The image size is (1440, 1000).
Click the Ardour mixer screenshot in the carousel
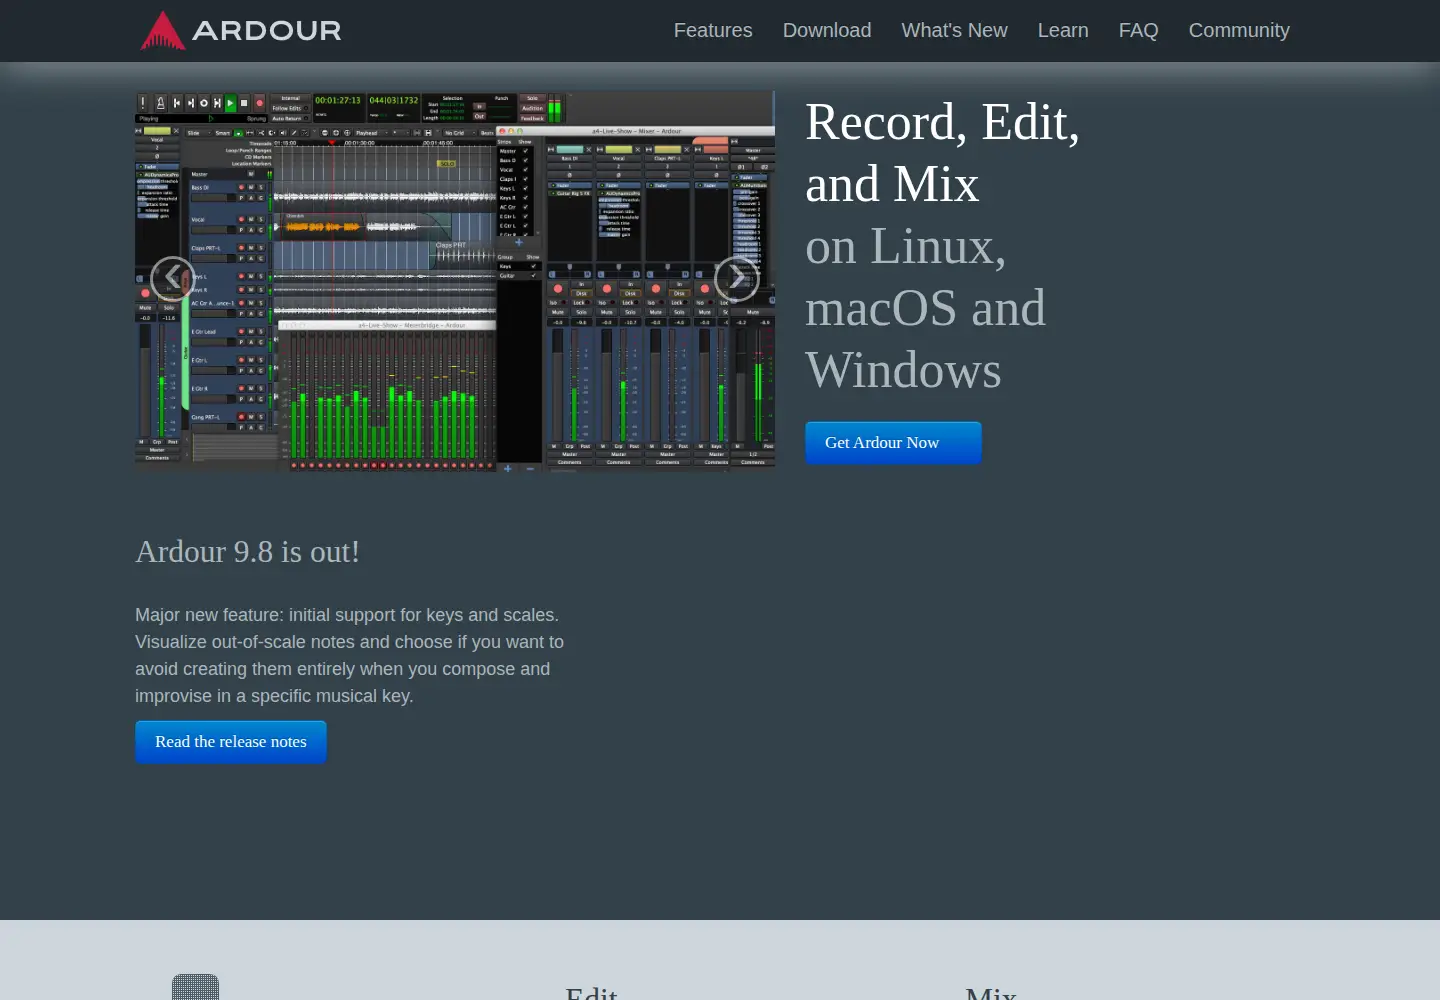point(455,281)
